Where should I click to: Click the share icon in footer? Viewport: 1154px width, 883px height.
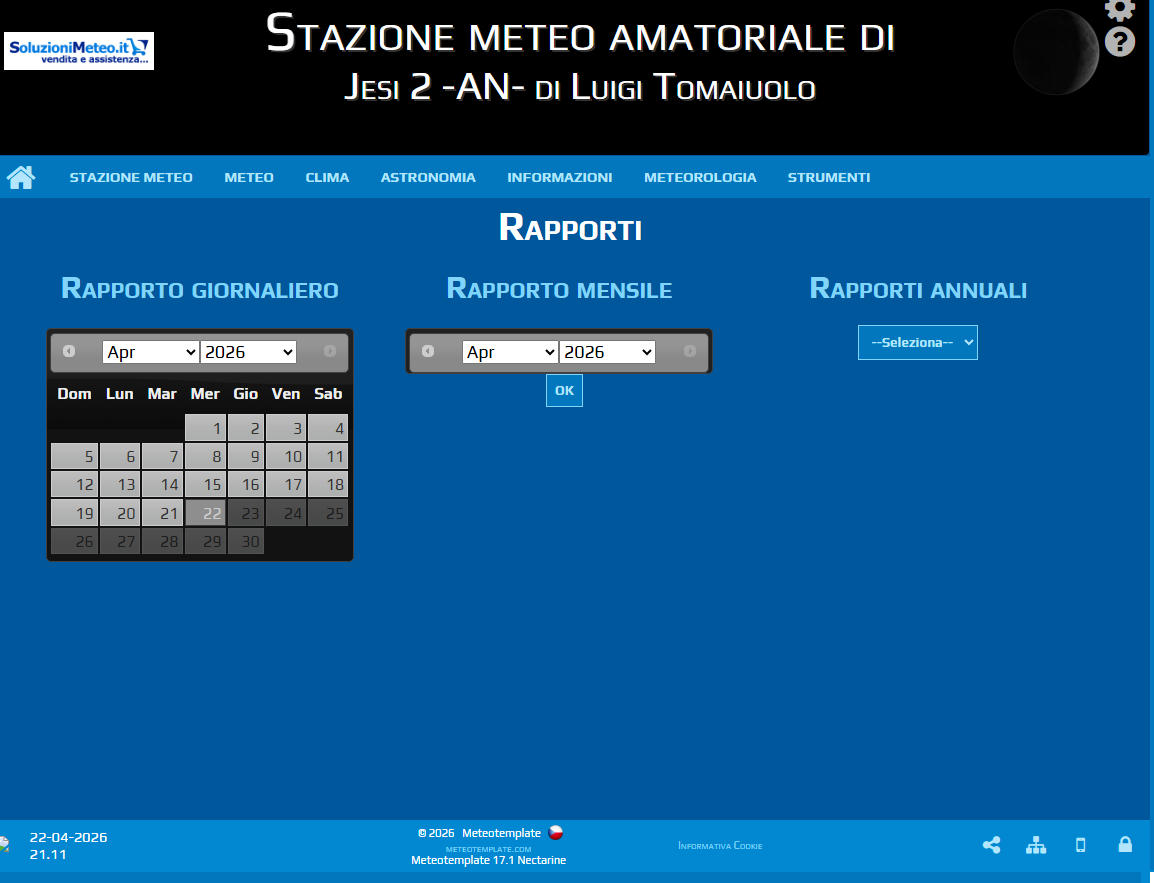991,845
